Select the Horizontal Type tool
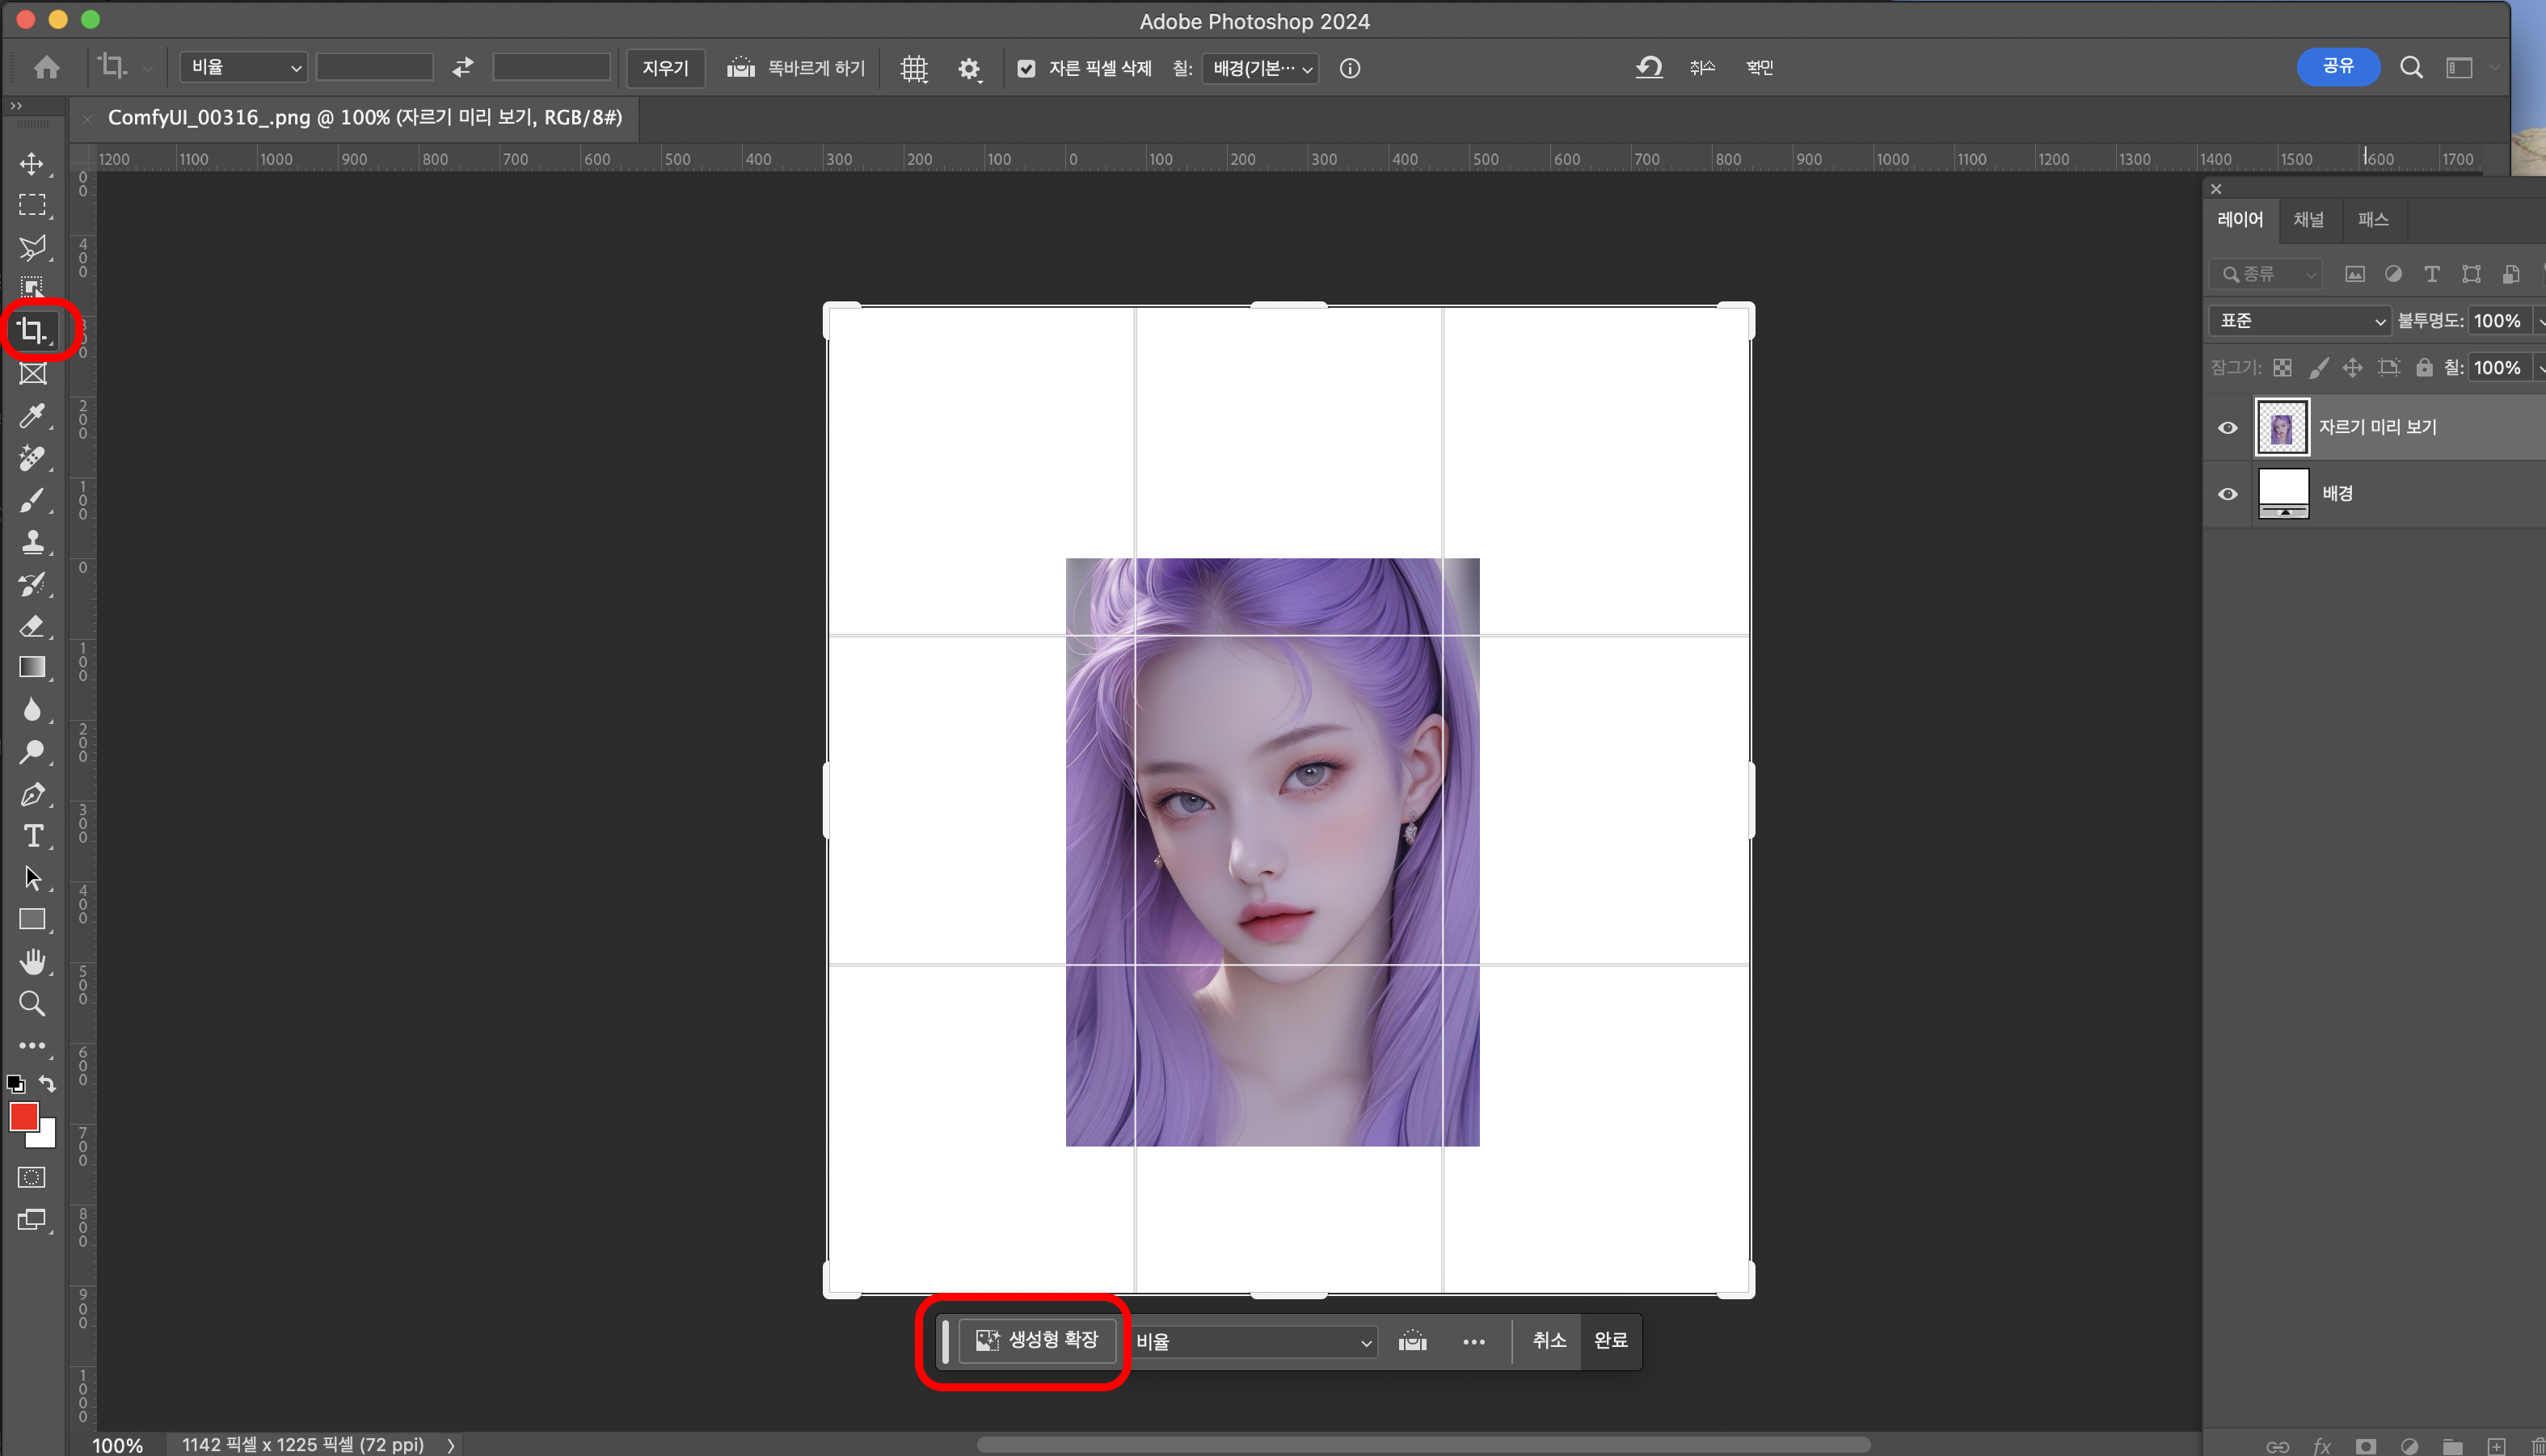 coord(32,836)
